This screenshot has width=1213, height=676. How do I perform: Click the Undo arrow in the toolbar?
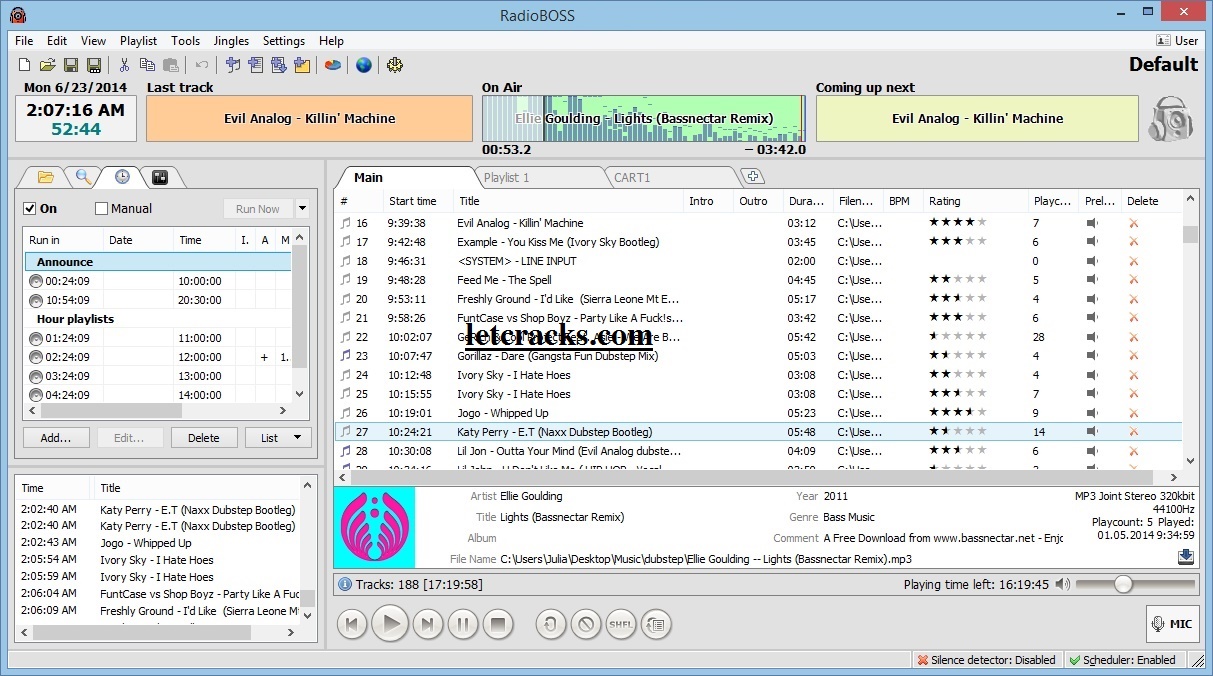pyautogui.click(x=202, y=65)
